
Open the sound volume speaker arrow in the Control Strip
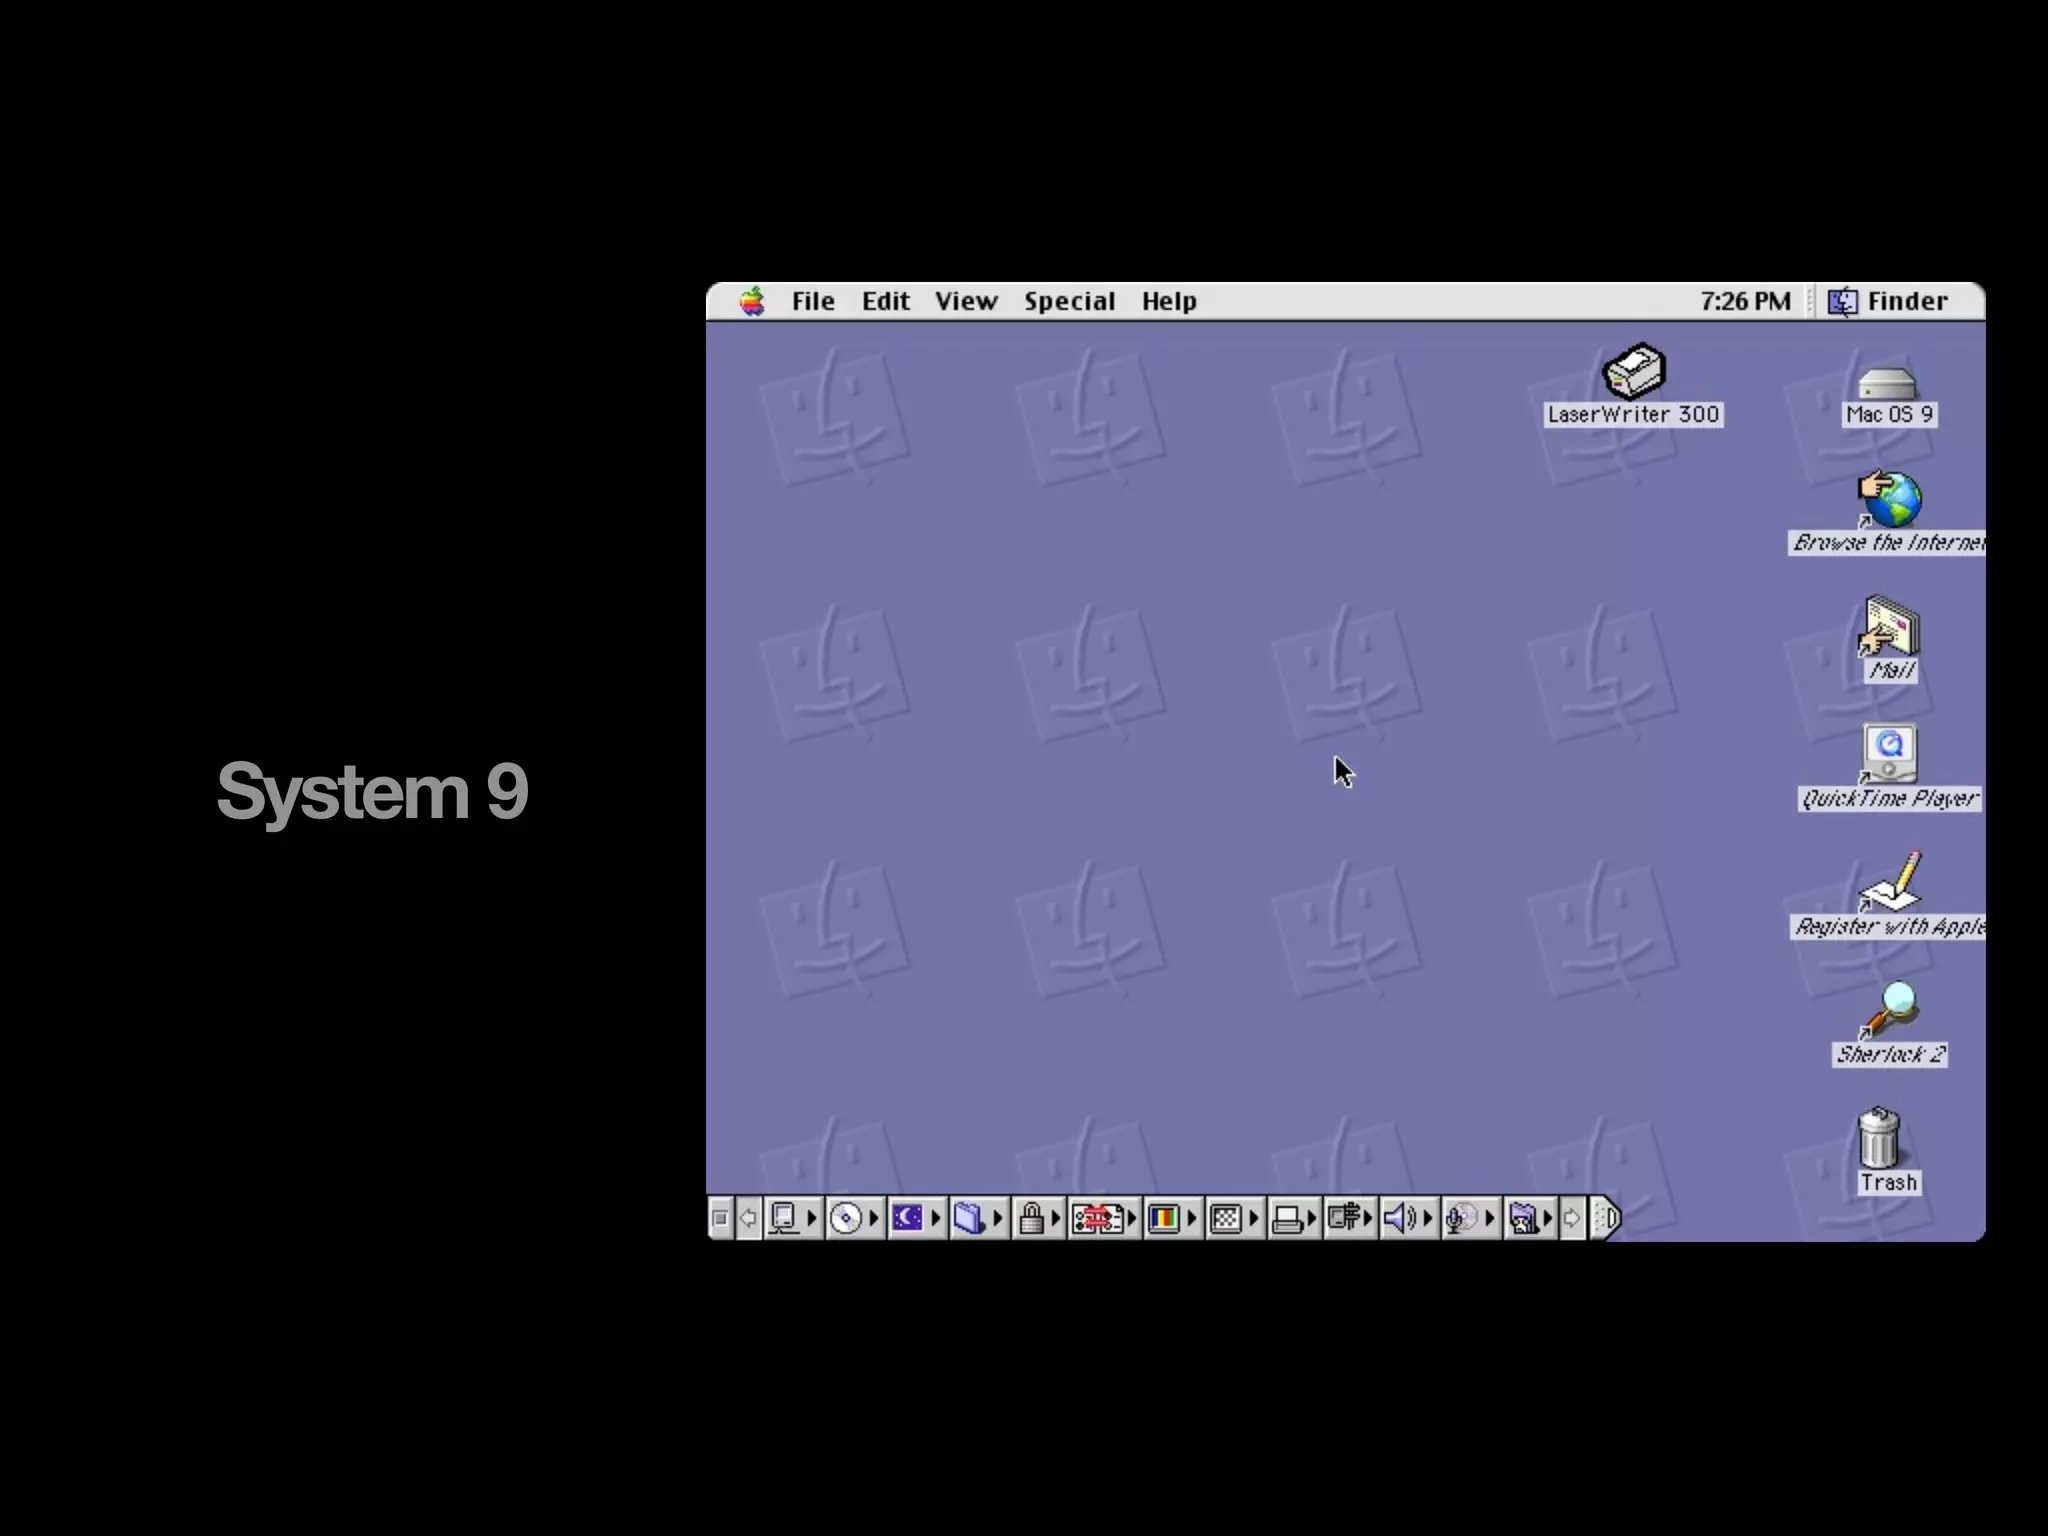[x=1428, y=1218]
